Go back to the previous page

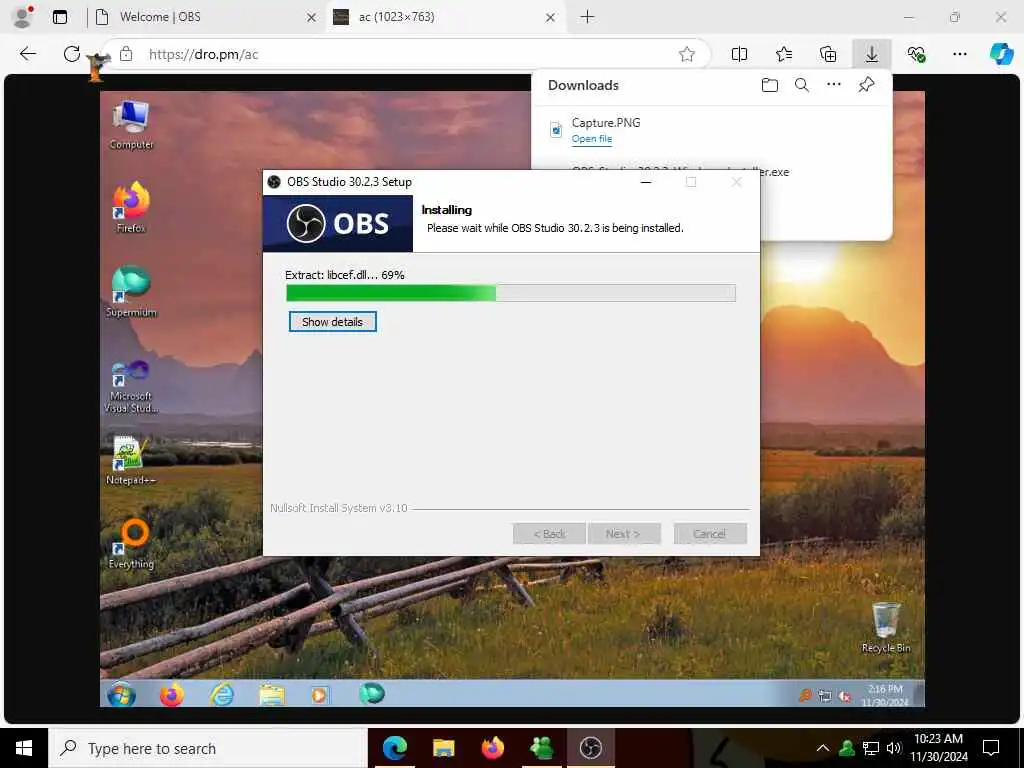[27, 54]
